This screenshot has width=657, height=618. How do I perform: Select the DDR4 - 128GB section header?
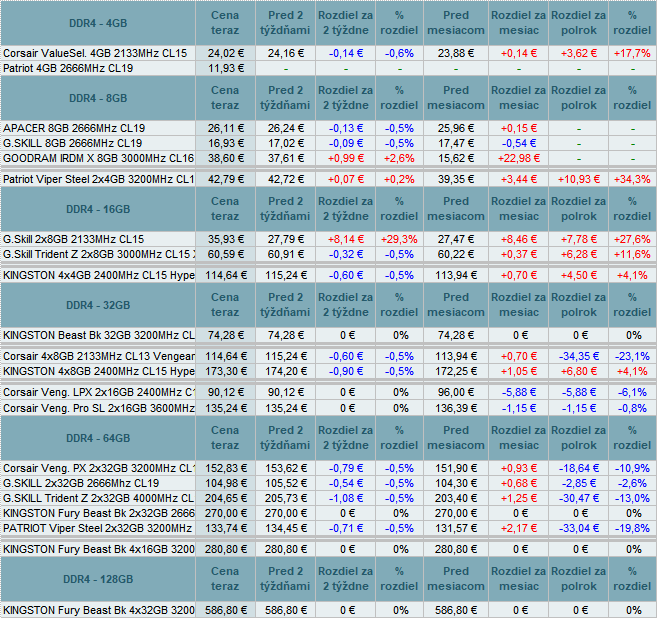(x=98, y=579)
